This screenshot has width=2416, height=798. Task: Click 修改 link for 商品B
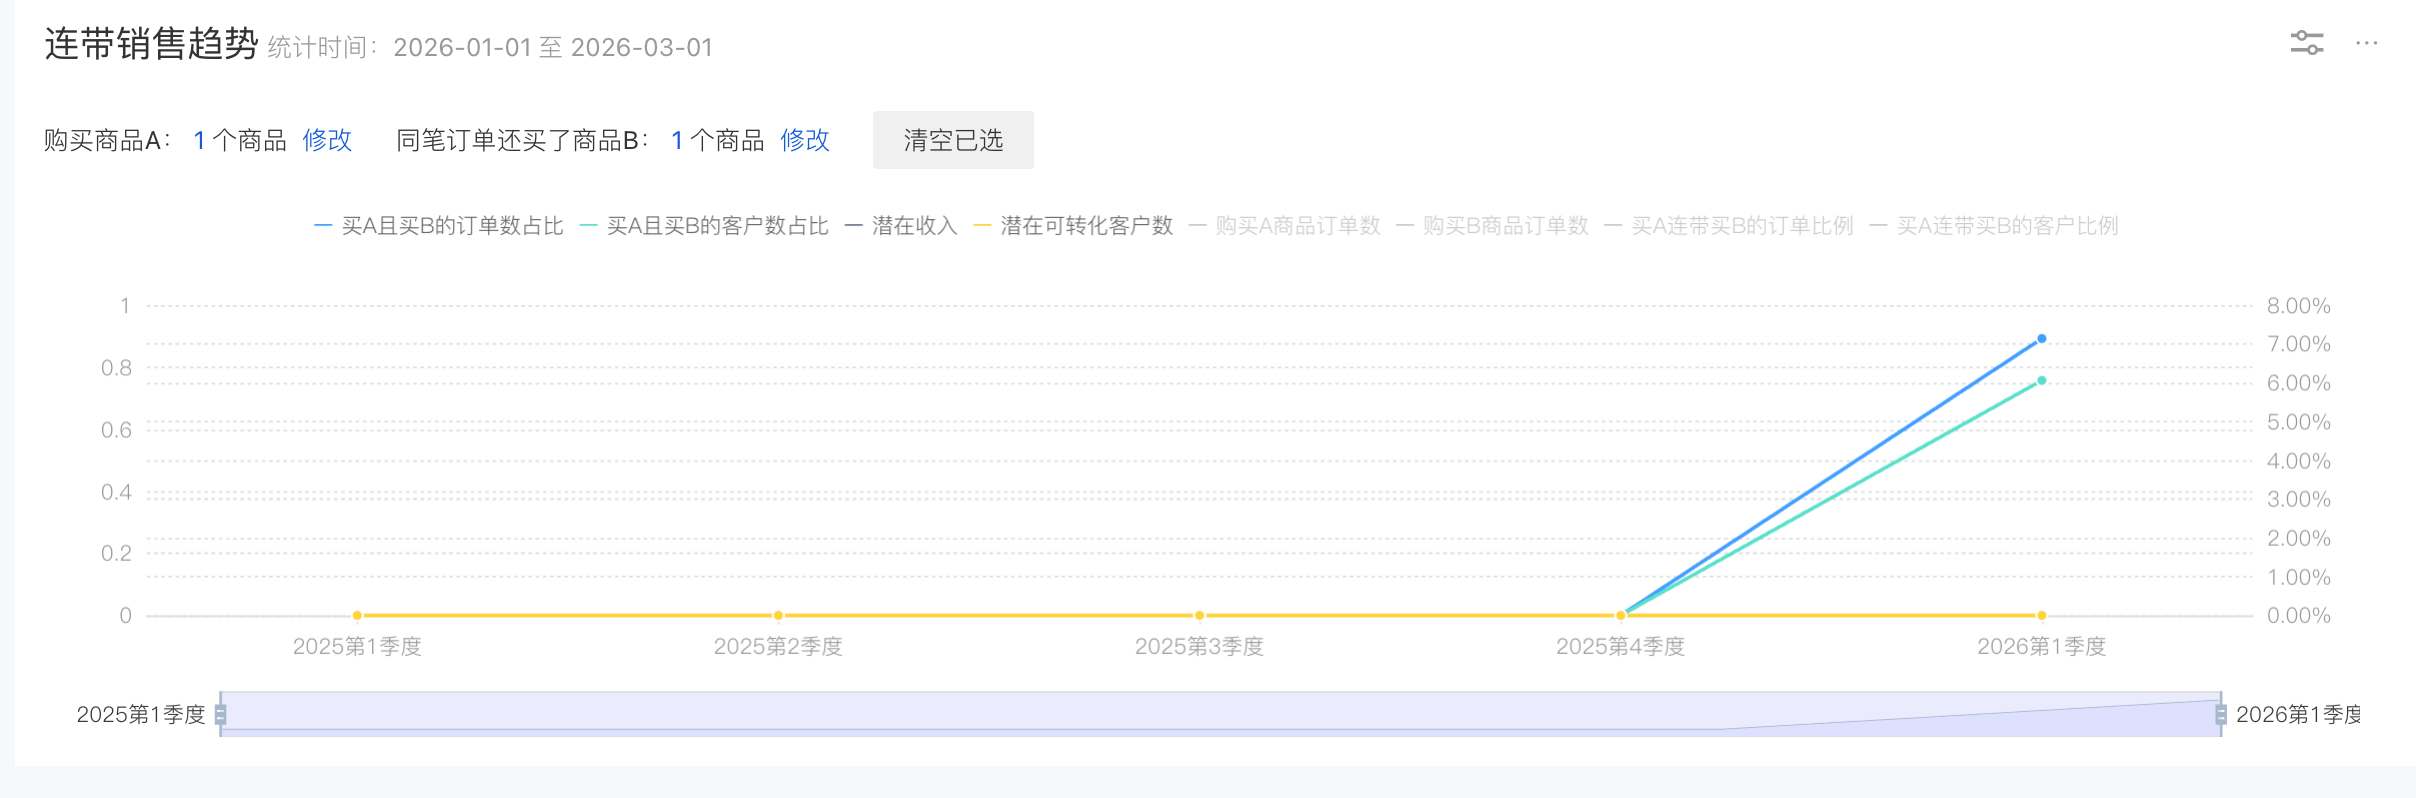(805, 140)
